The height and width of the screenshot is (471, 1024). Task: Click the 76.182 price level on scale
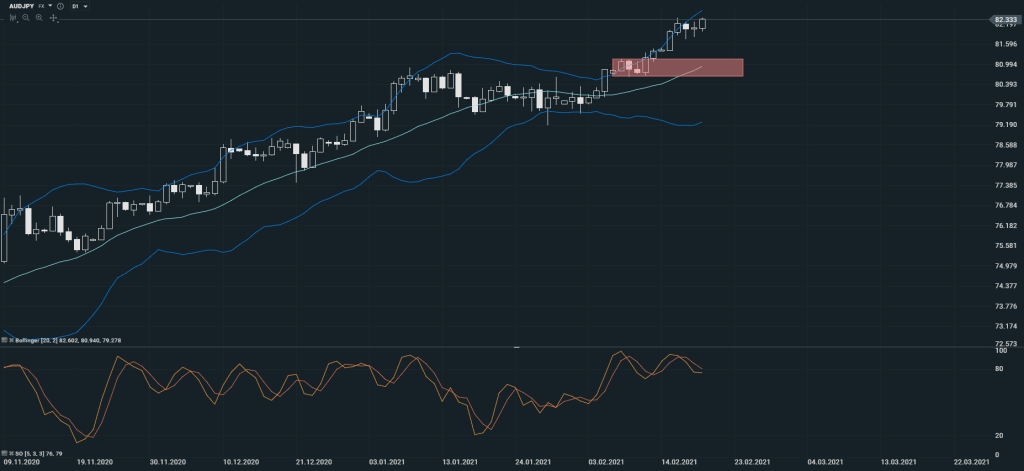click(1006, 225)
